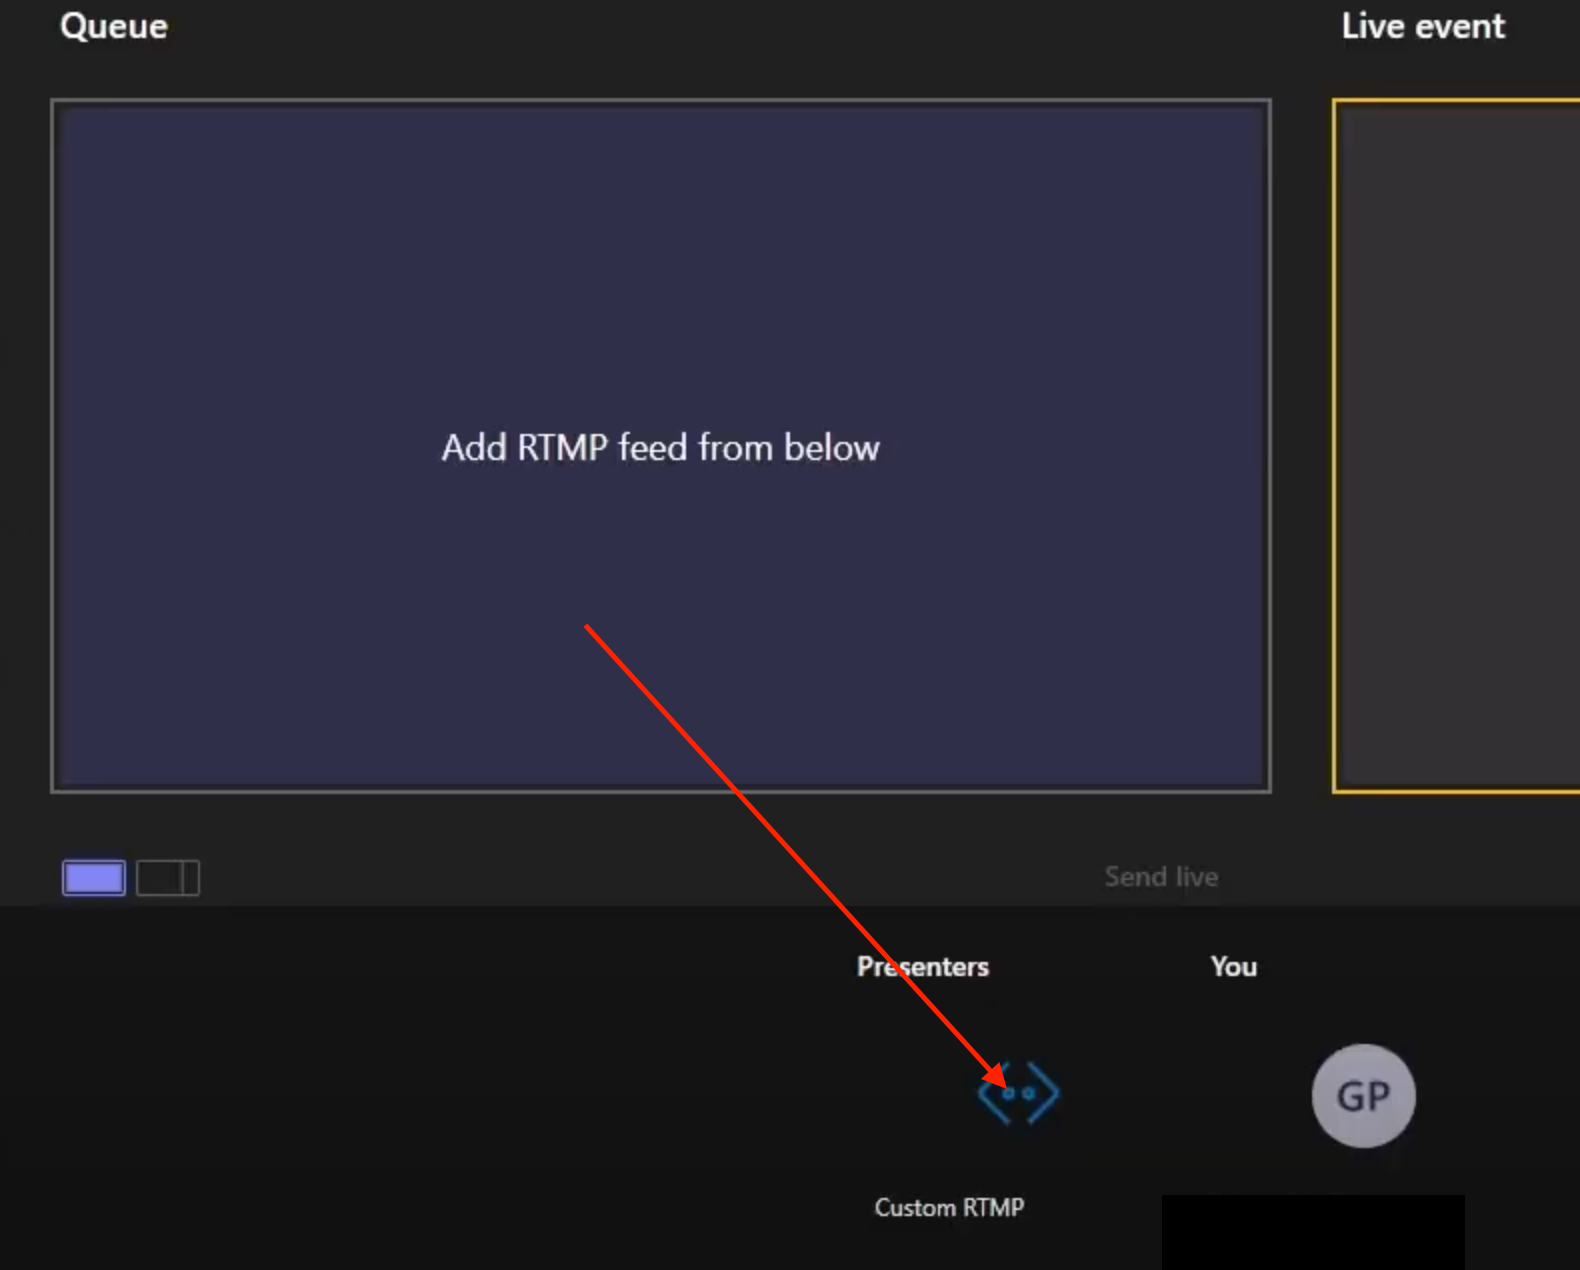Select the Live event preview pane
This screenshot has height=1270, width=1580.
[1456, 446]
